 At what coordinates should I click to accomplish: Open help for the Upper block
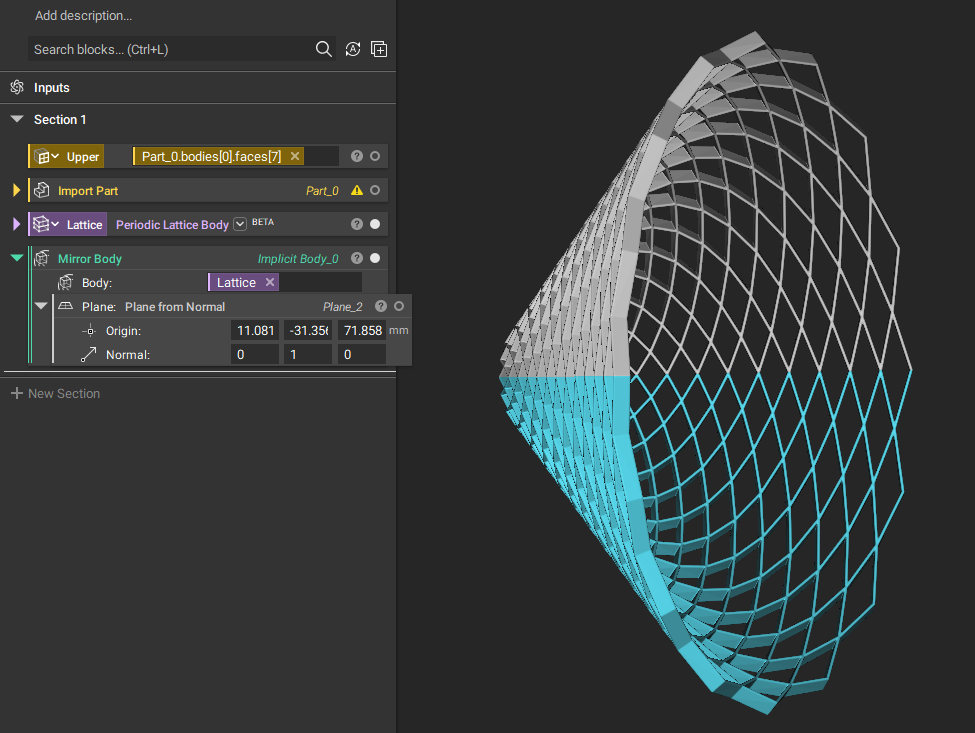[356, 156]
